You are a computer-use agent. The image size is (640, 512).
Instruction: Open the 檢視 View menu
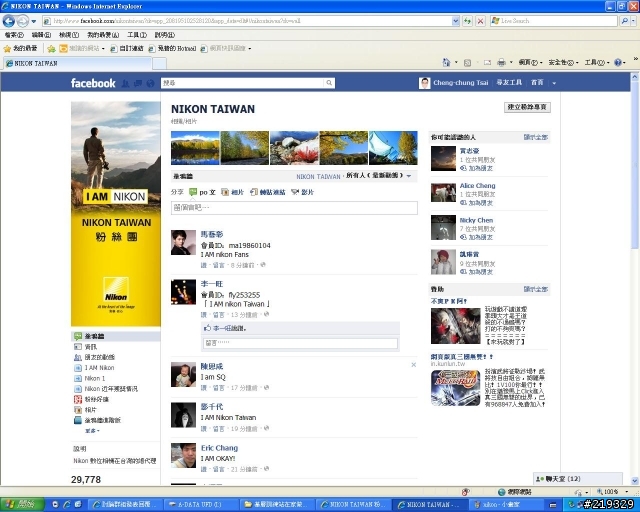[x=69, y=35]
